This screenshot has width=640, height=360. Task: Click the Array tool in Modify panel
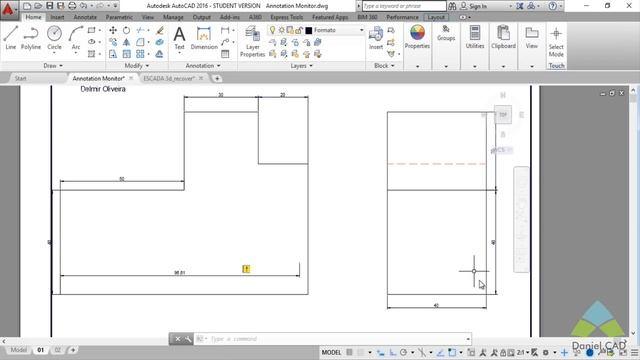point(140,54)
